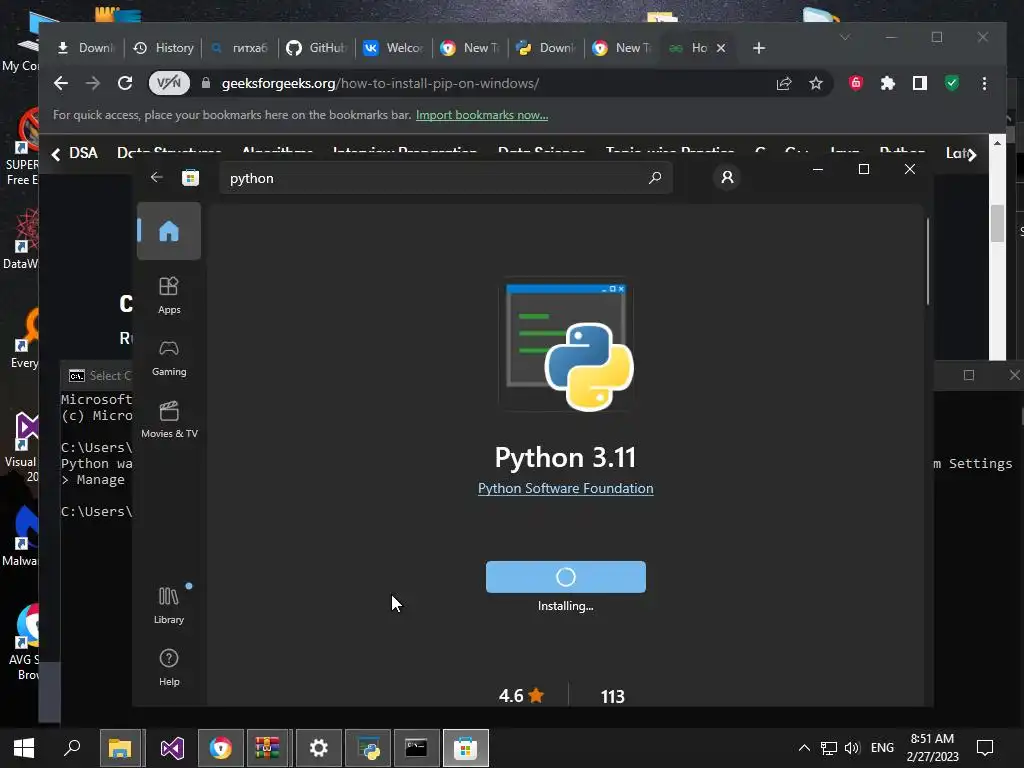Viewport: 1024px width, 768px height.
Task: Click the Chrome address bar URL
Action: (380, 84)
